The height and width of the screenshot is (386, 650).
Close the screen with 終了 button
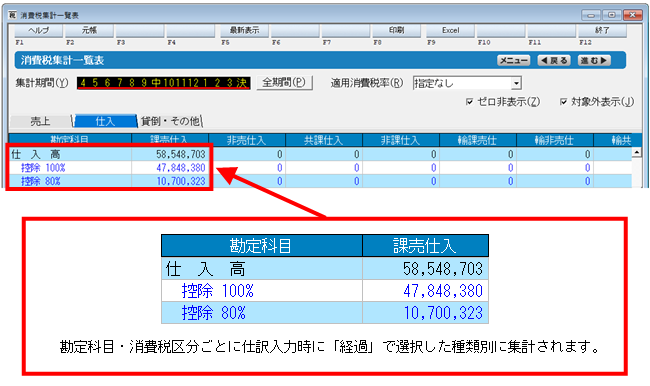pos(602,31)
